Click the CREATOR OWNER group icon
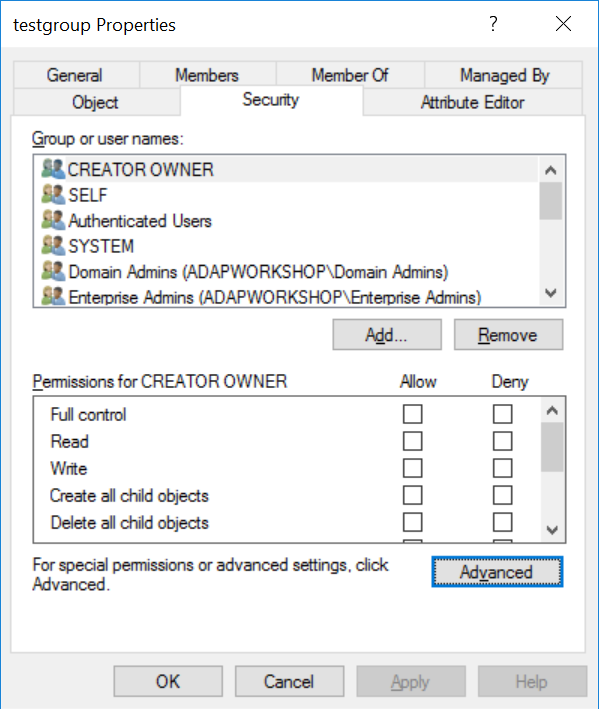 [53, 169]
